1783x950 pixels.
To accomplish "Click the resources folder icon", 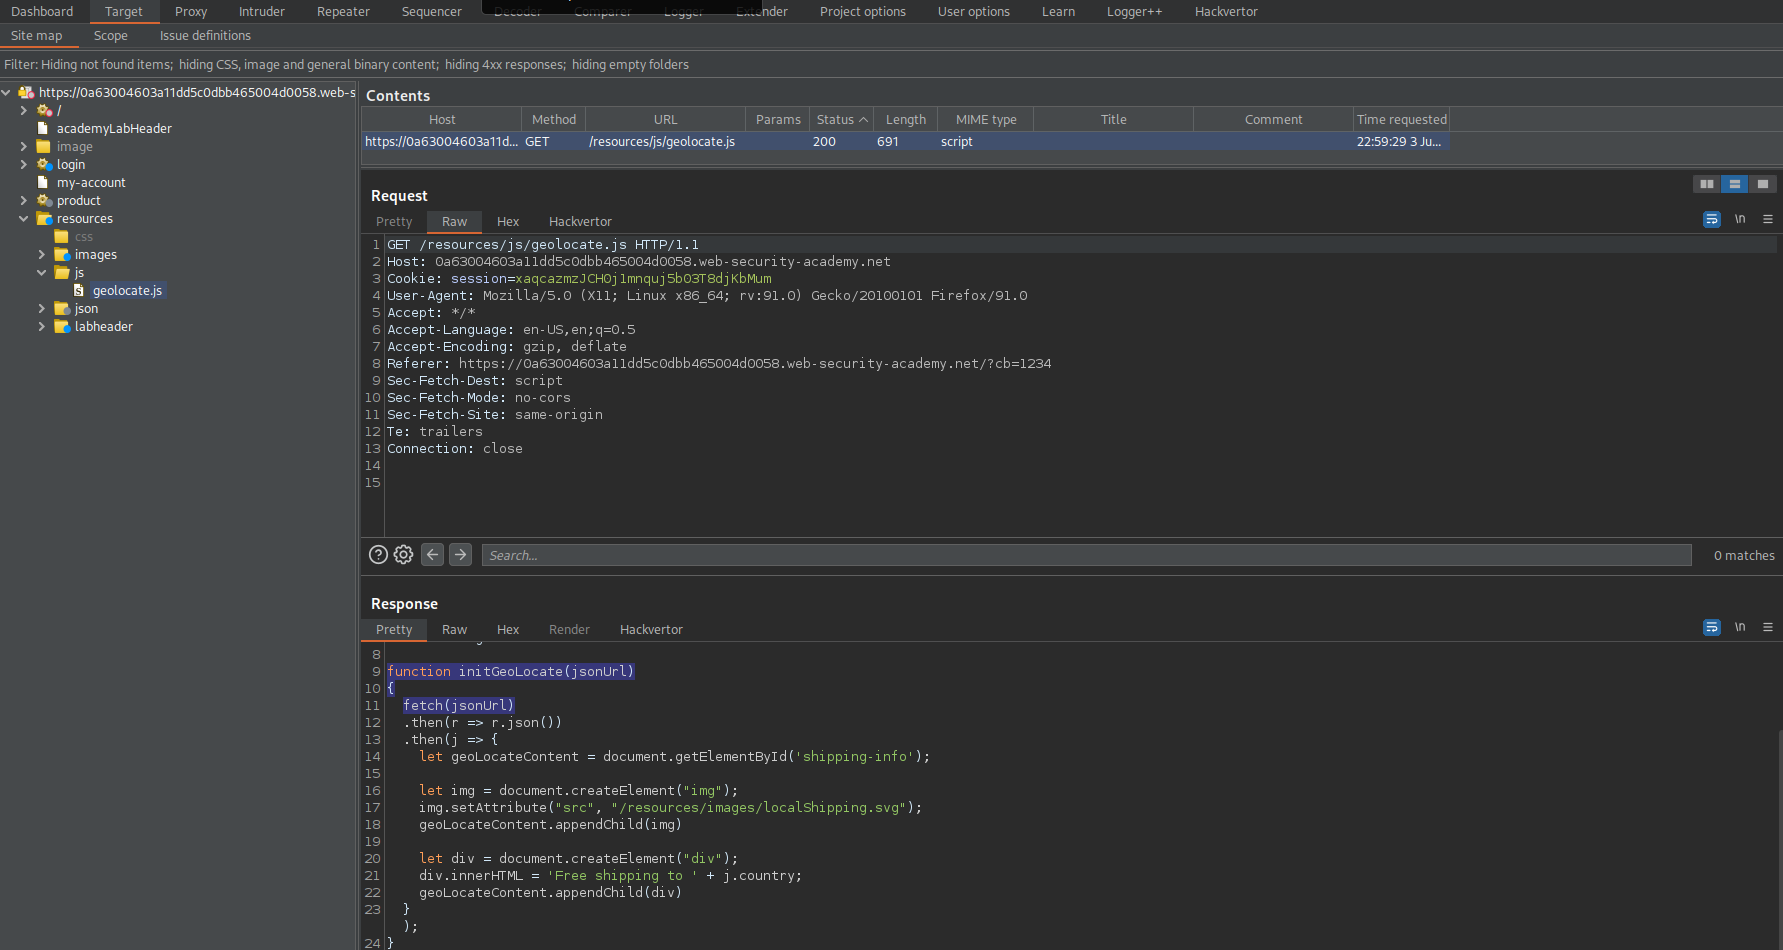I will 44,218.
